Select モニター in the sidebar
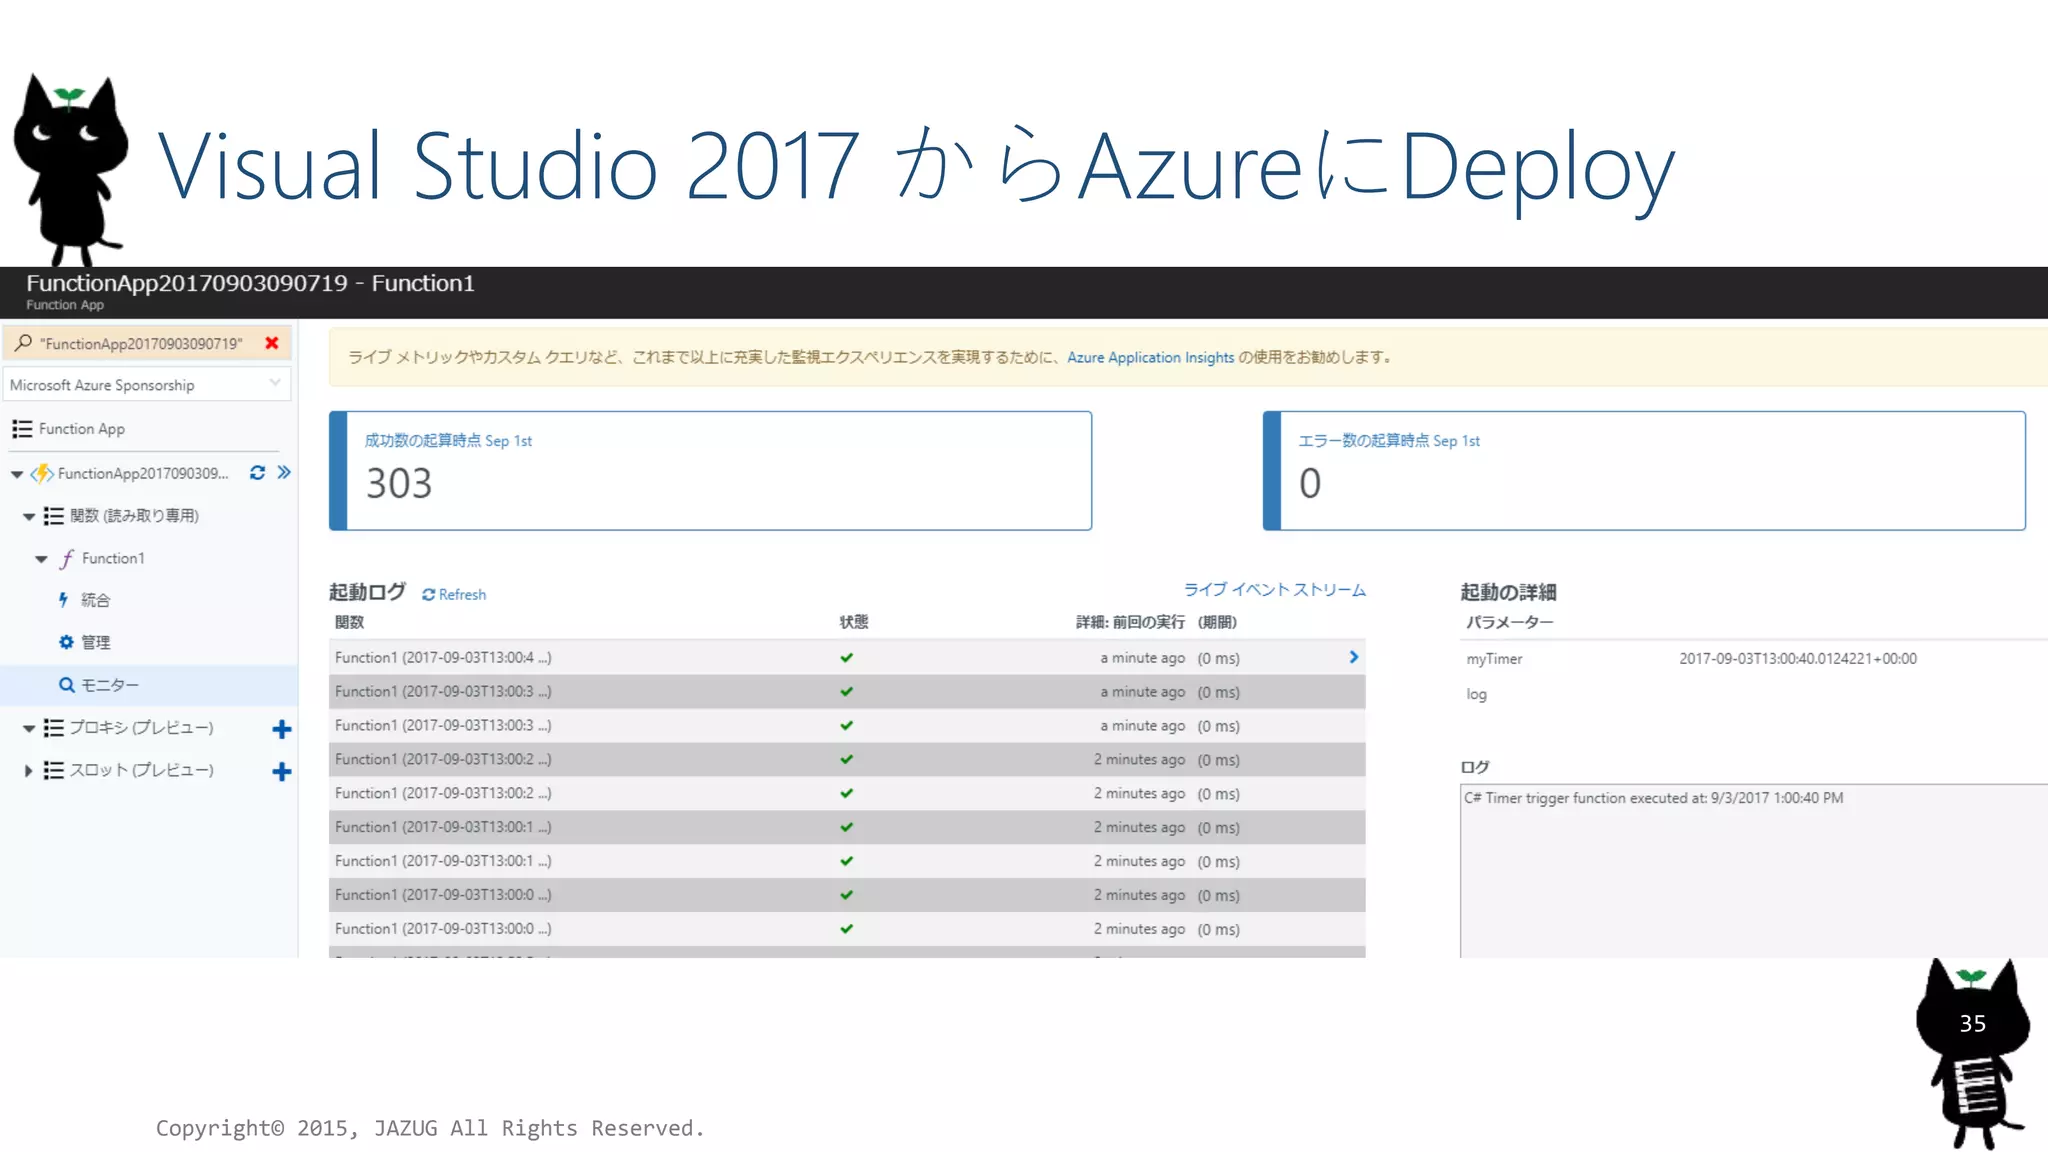2048x1152 pixels. (110, 685)
